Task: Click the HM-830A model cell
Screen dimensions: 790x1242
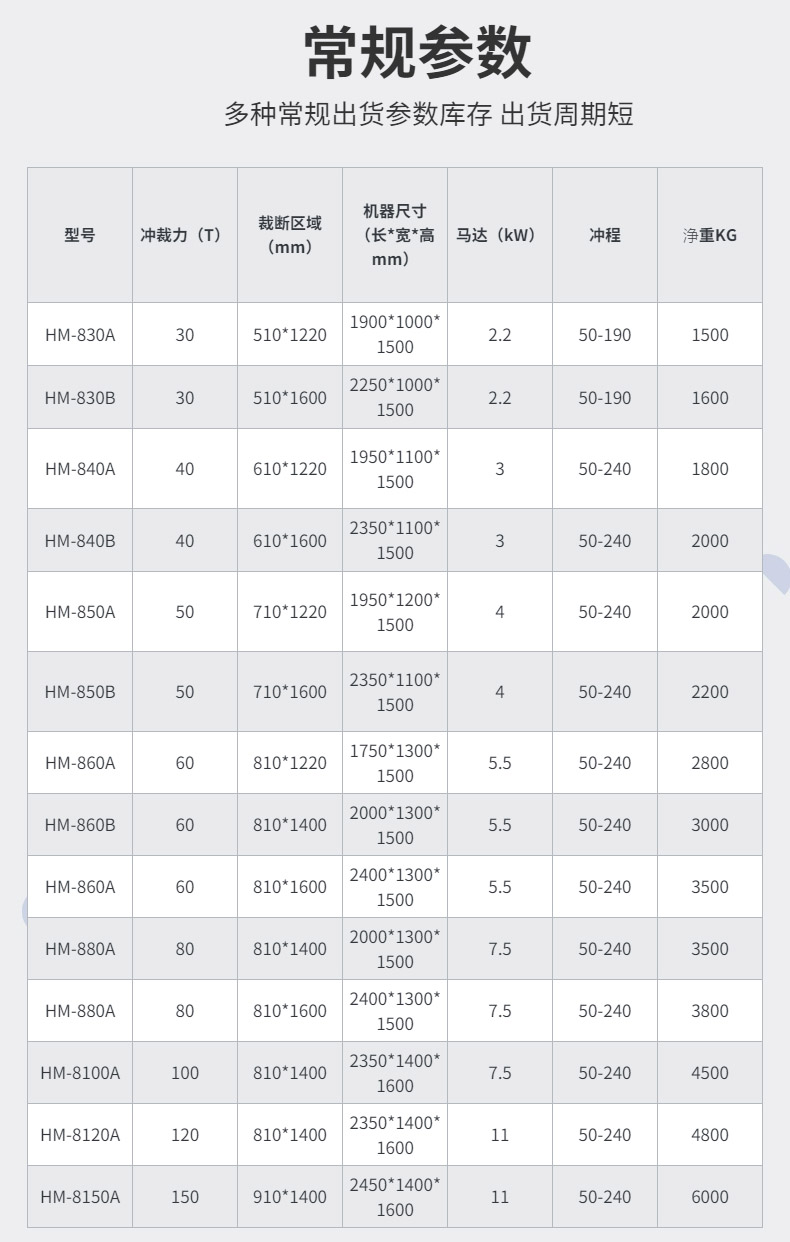Action: (80, 335)
